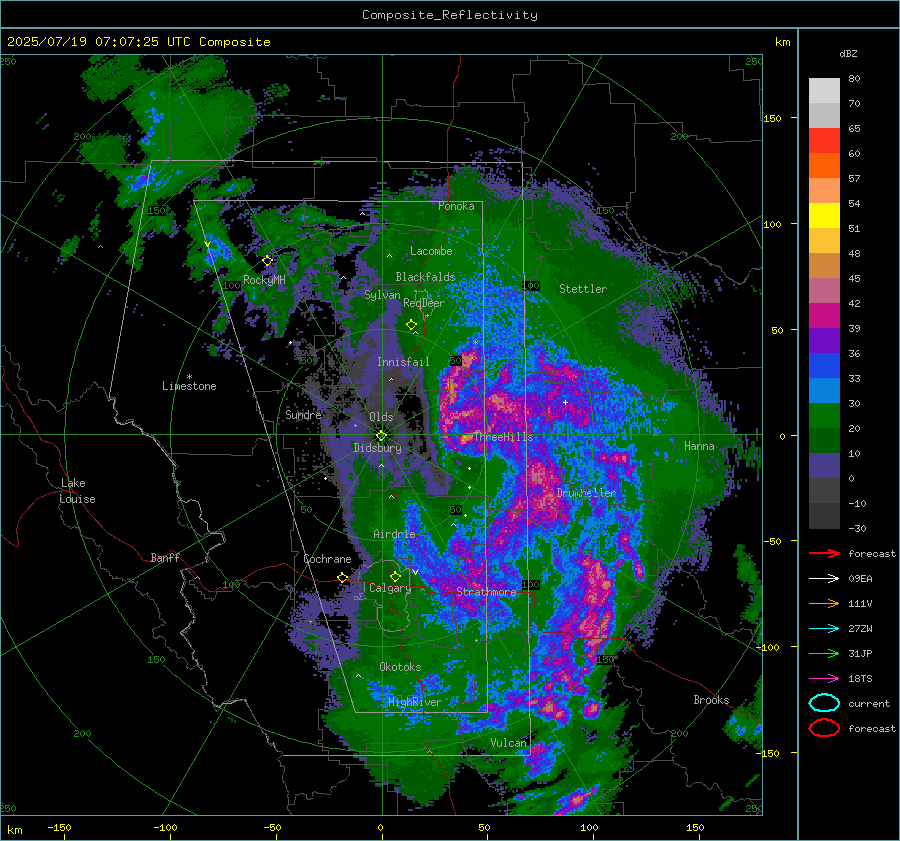The width and height of the screenshot is (900, 841).
Task: Select the bright yellow 51-54 dBZ swatch
Action: click(824, 216)
